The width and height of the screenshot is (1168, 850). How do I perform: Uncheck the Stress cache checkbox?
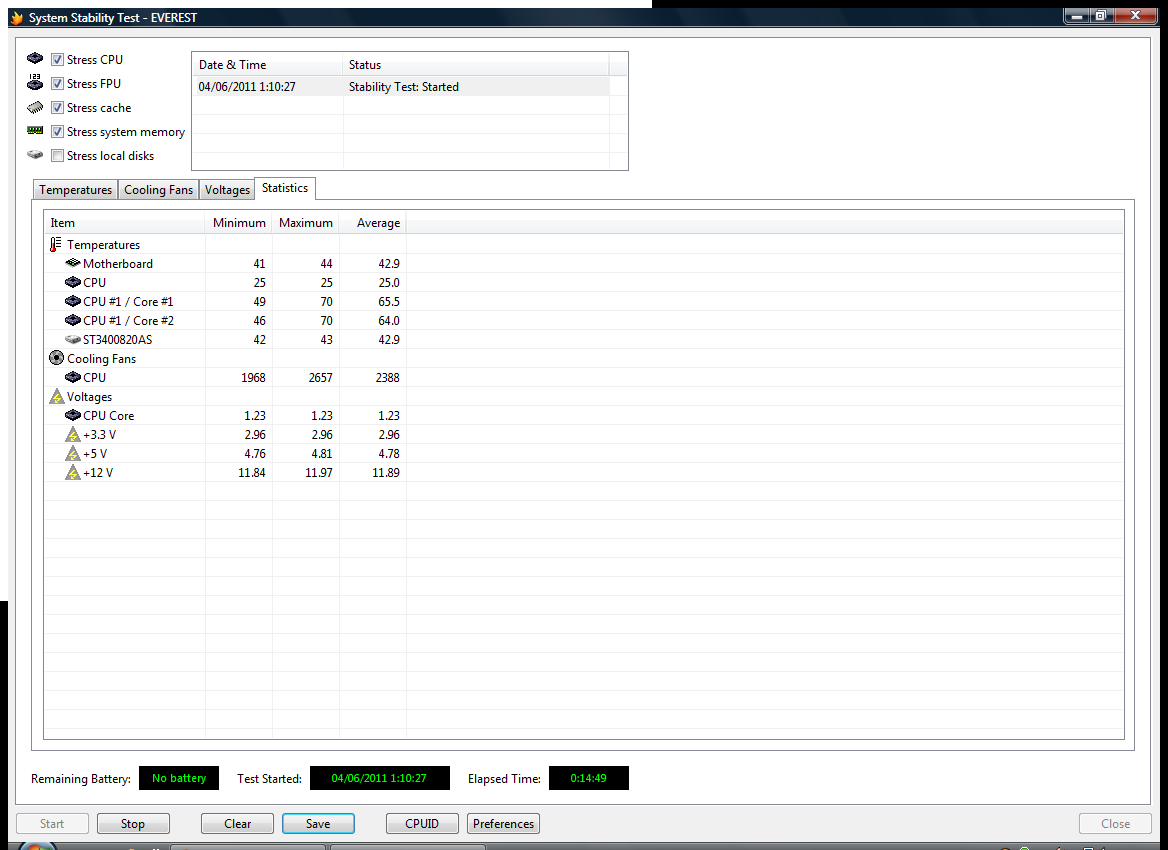(x=57, y=107)
